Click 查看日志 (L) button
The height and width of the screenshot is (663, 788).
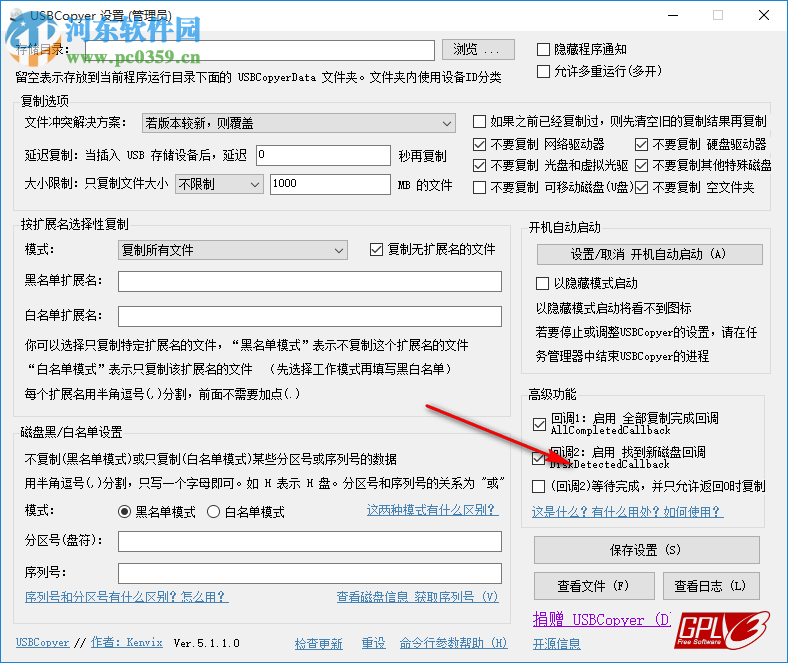[x=711, y=586]
